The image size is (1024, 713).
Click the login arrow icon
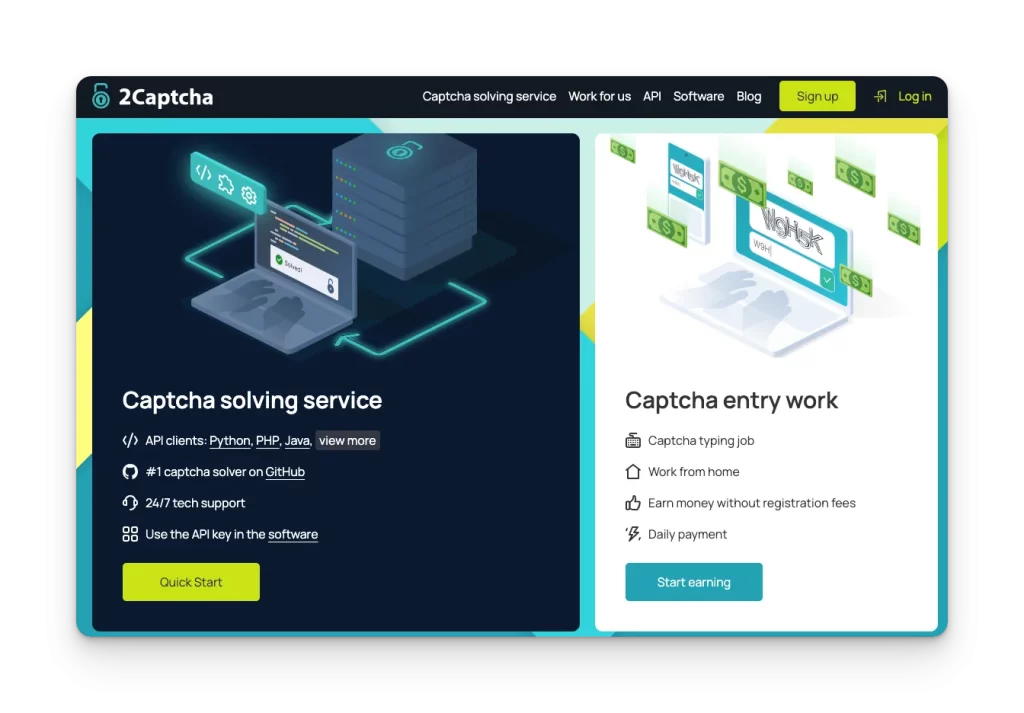880,97
